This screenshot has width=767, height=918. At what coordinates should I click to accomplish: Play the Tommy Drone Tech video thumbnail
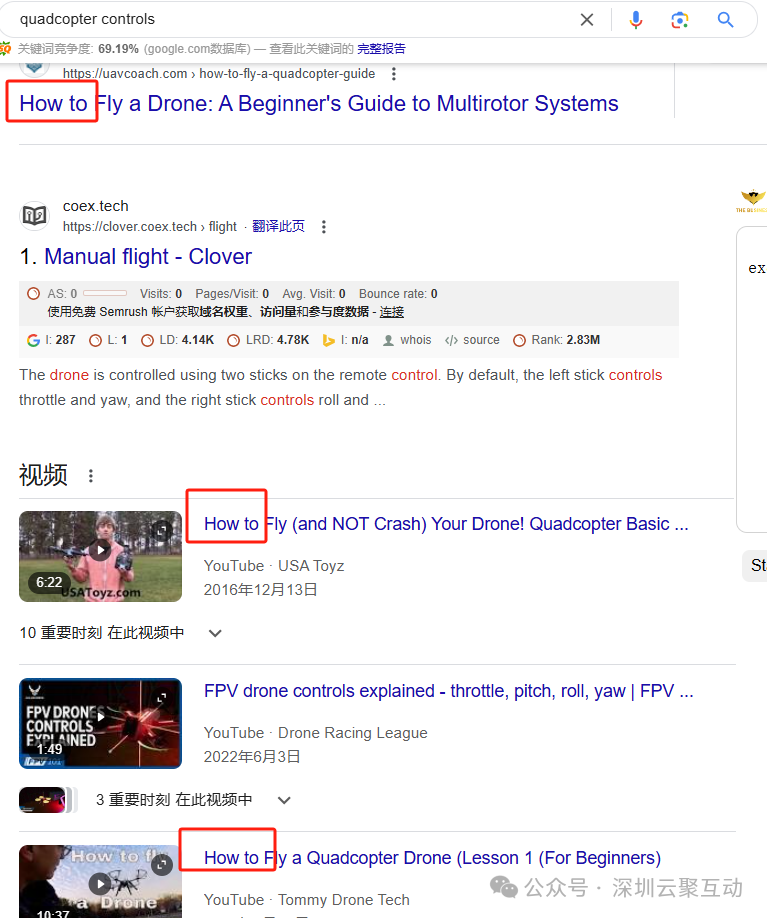click(x=100, y=882)
